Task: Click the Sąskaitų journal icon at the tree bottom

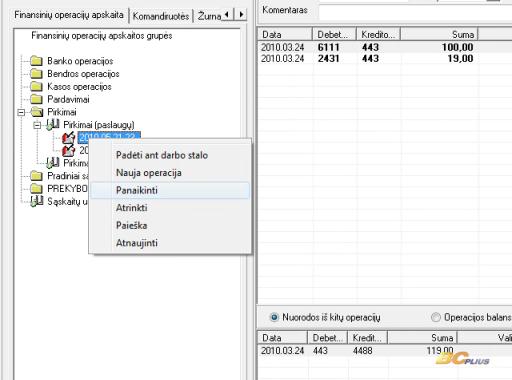Action: click(x=37, y=201)
